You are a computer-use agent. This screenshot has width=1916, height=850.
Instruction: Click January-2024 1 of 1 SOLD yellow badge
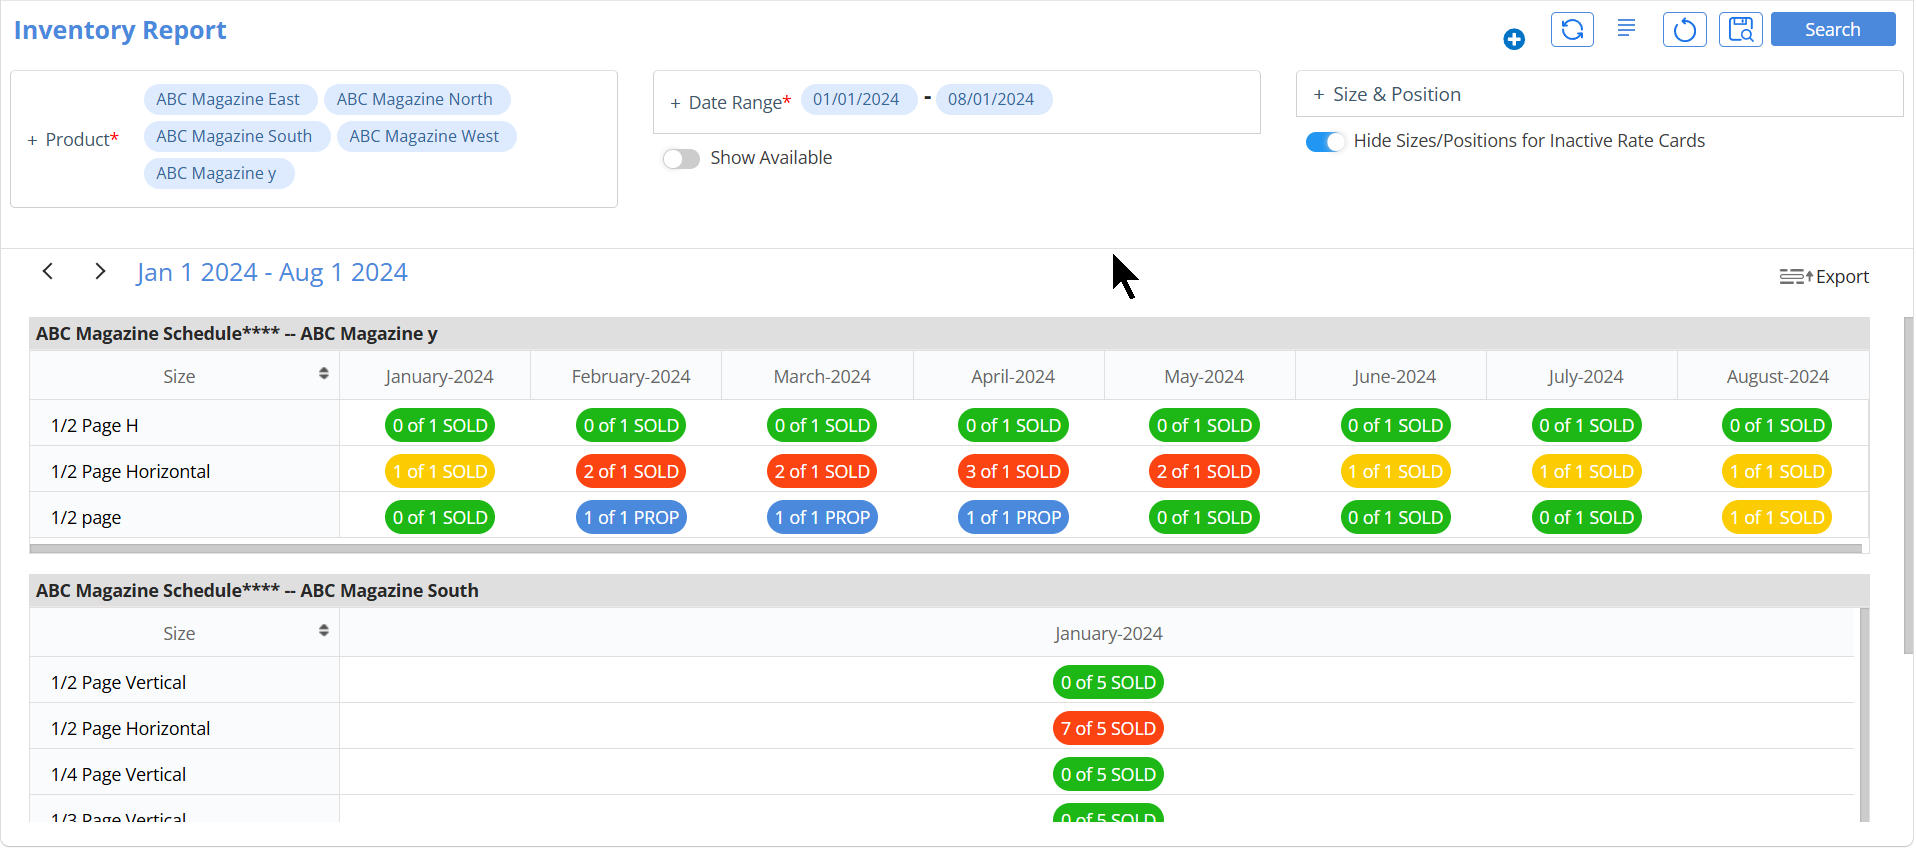[x=440, y=471]
